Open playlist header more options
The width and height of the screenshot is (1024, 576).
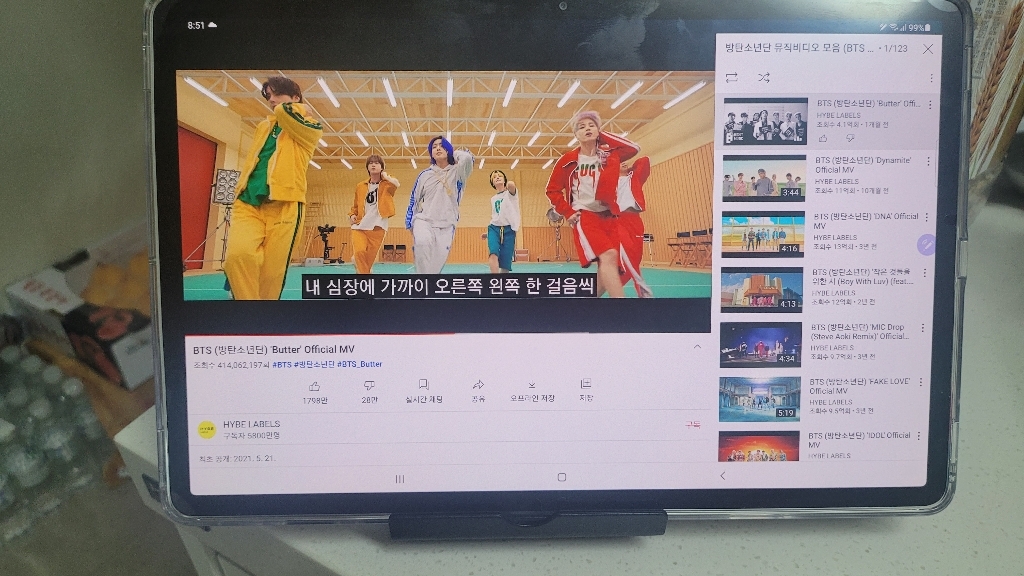click(x=931, y=78)
